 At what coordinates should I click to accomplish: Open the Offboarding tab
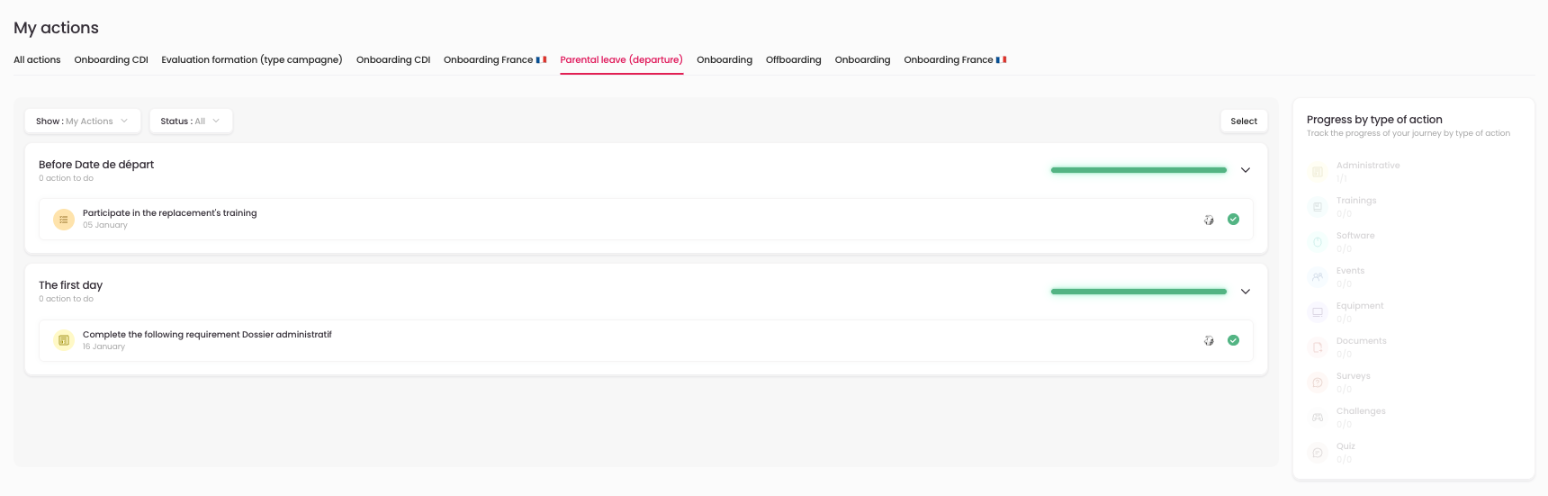[793, 60]
